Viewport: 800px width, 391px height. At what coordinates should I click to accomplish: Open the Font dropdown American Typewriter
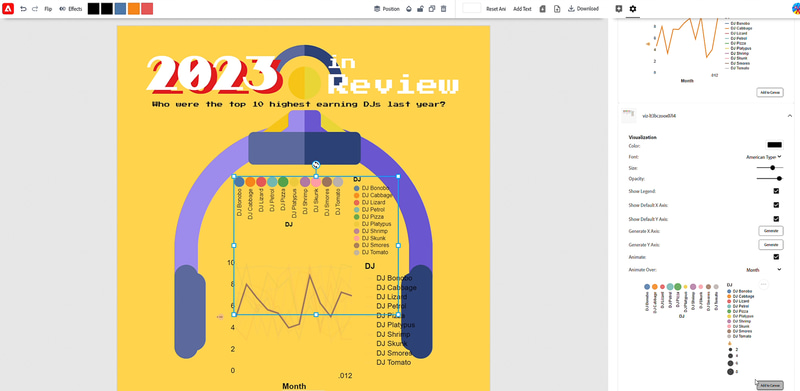tap(763, 157)
